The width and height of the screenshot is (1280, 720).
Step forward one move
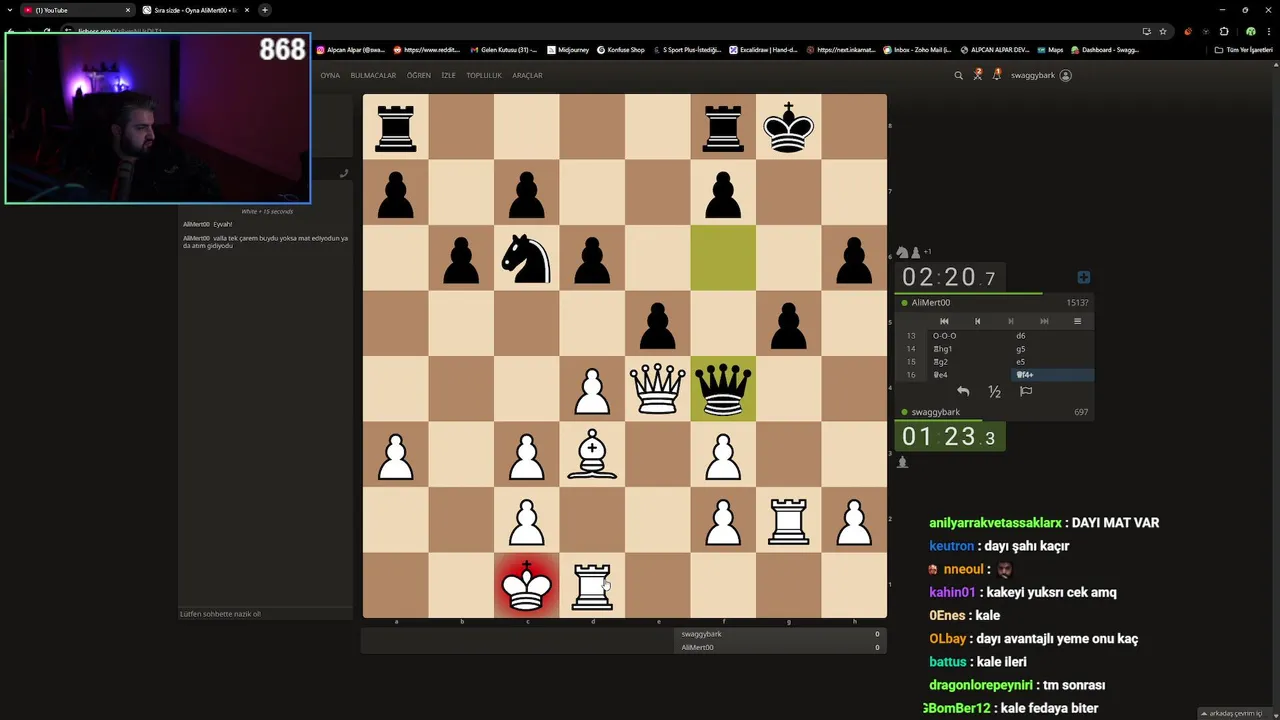1010,321
